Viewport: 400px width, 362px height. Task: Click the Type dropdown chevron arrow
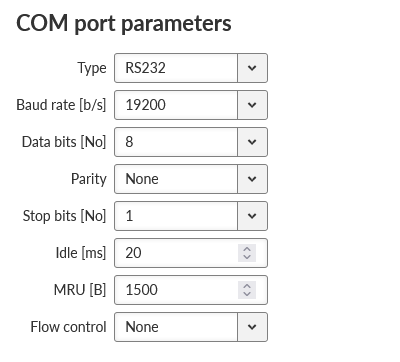(252, 68)
